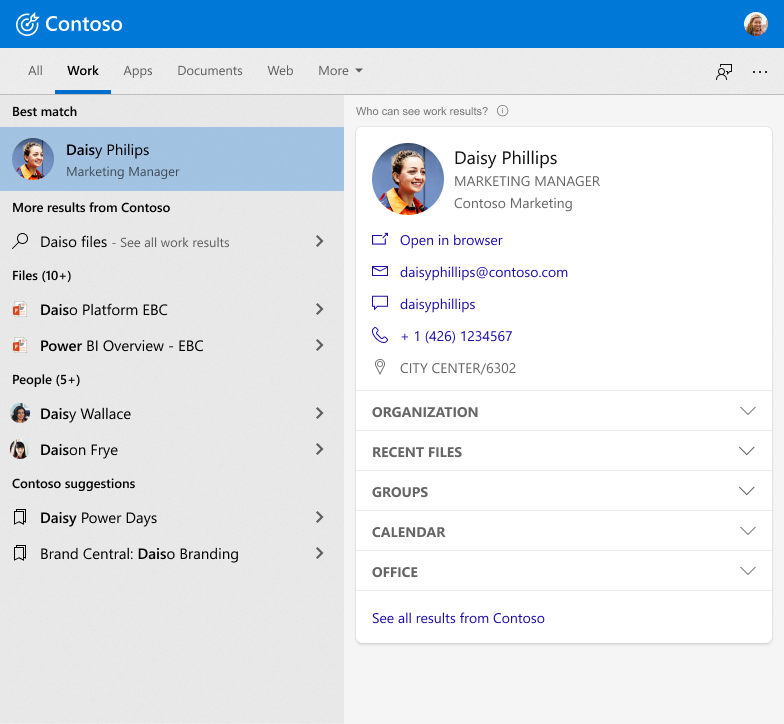Viewport: 784px width, 724px height.
Task: Click chevron next to Daiso Platform EBC
Action: point(320,309)
